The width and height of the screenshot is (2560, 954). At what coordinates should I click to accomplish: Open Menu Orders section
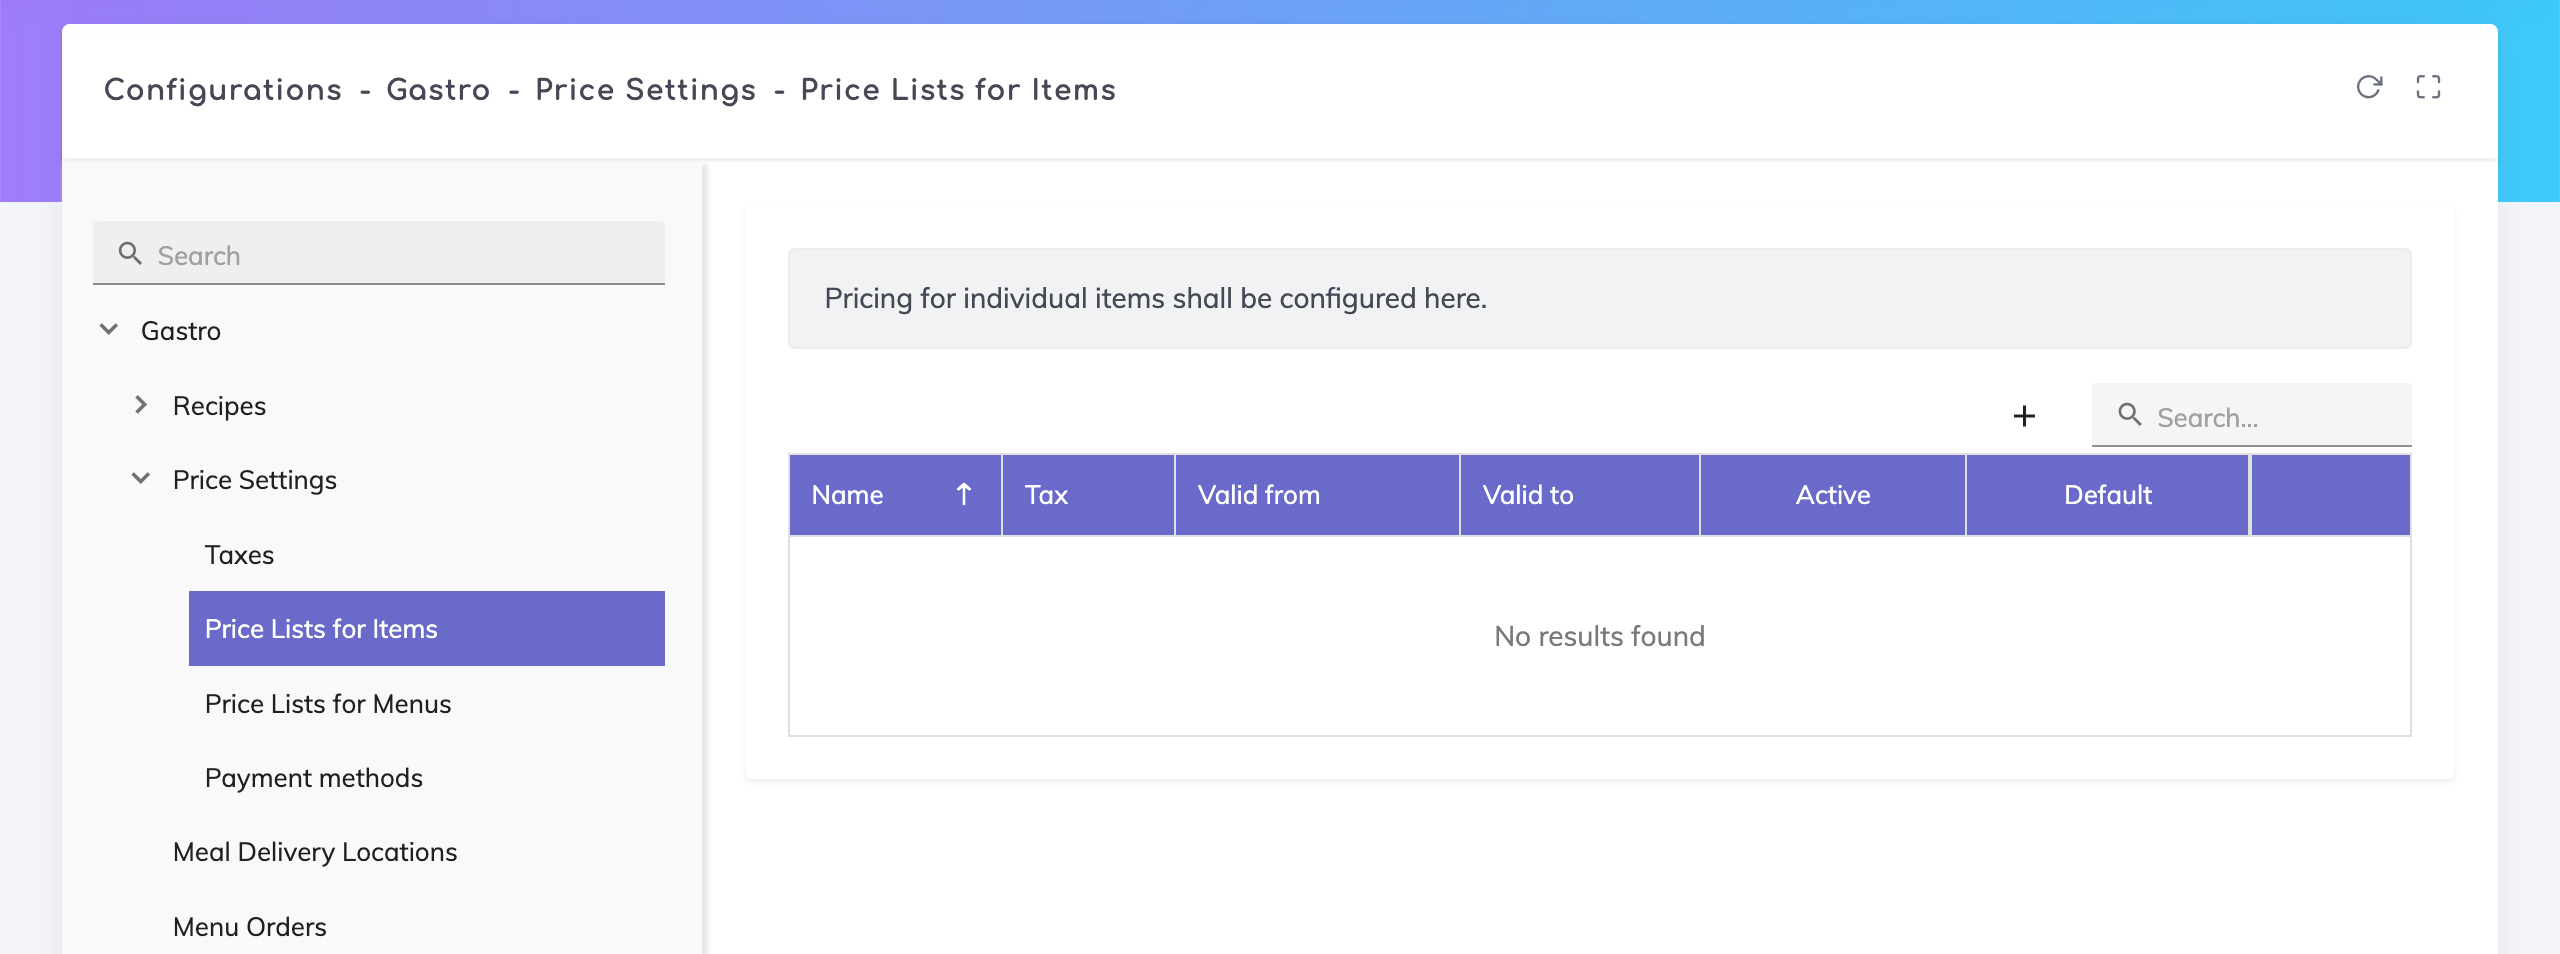(x=250, y=927)
